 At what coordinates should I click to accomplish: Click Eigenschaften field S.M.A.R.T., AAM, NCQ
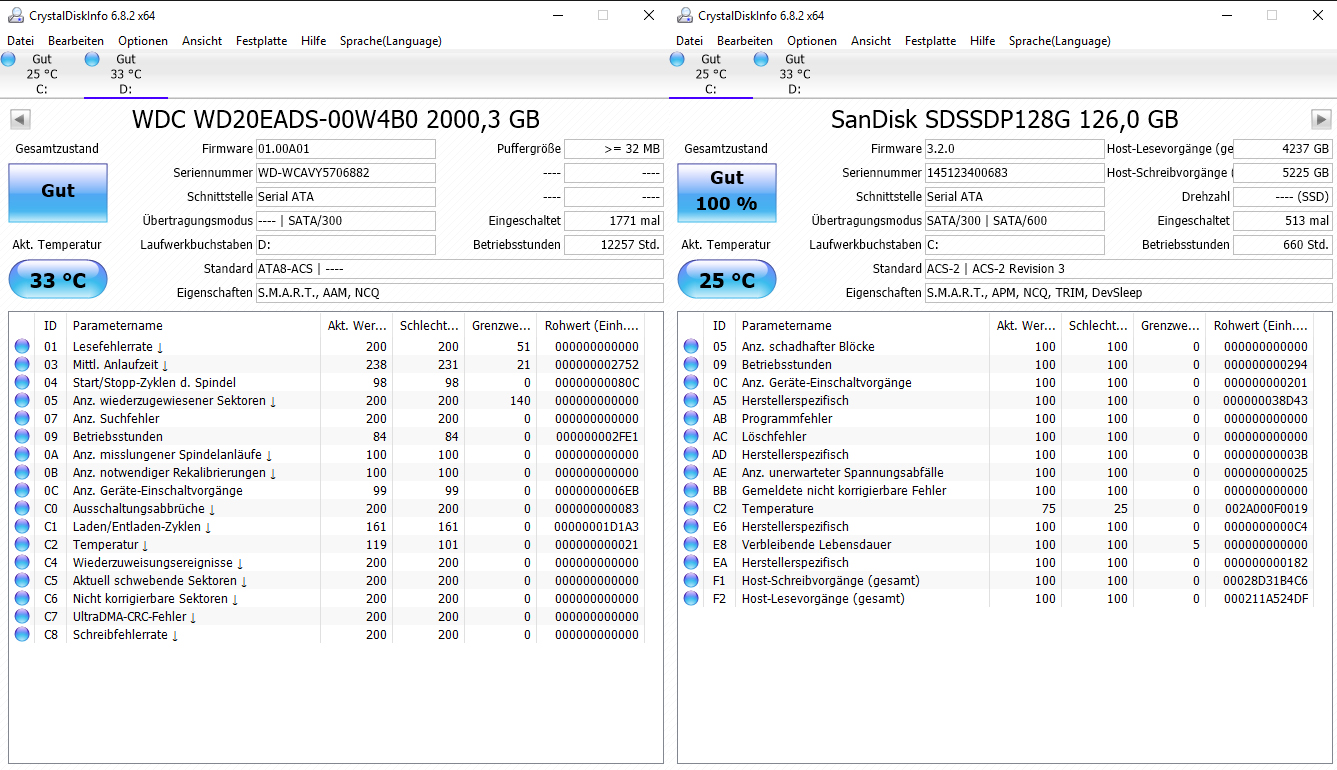(459, 293)
